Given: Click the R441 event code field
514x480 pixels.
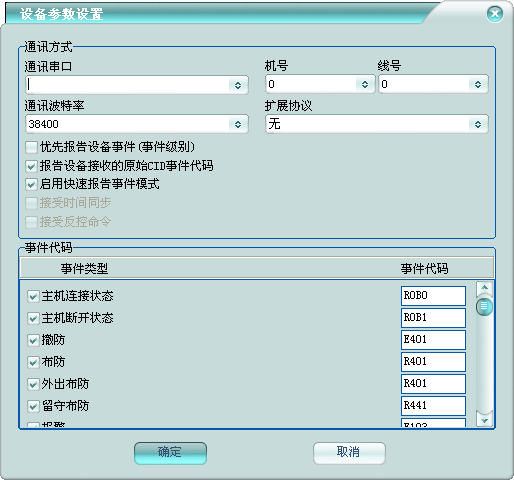Looking at the screenshot, I should click(x=433, y=406).
